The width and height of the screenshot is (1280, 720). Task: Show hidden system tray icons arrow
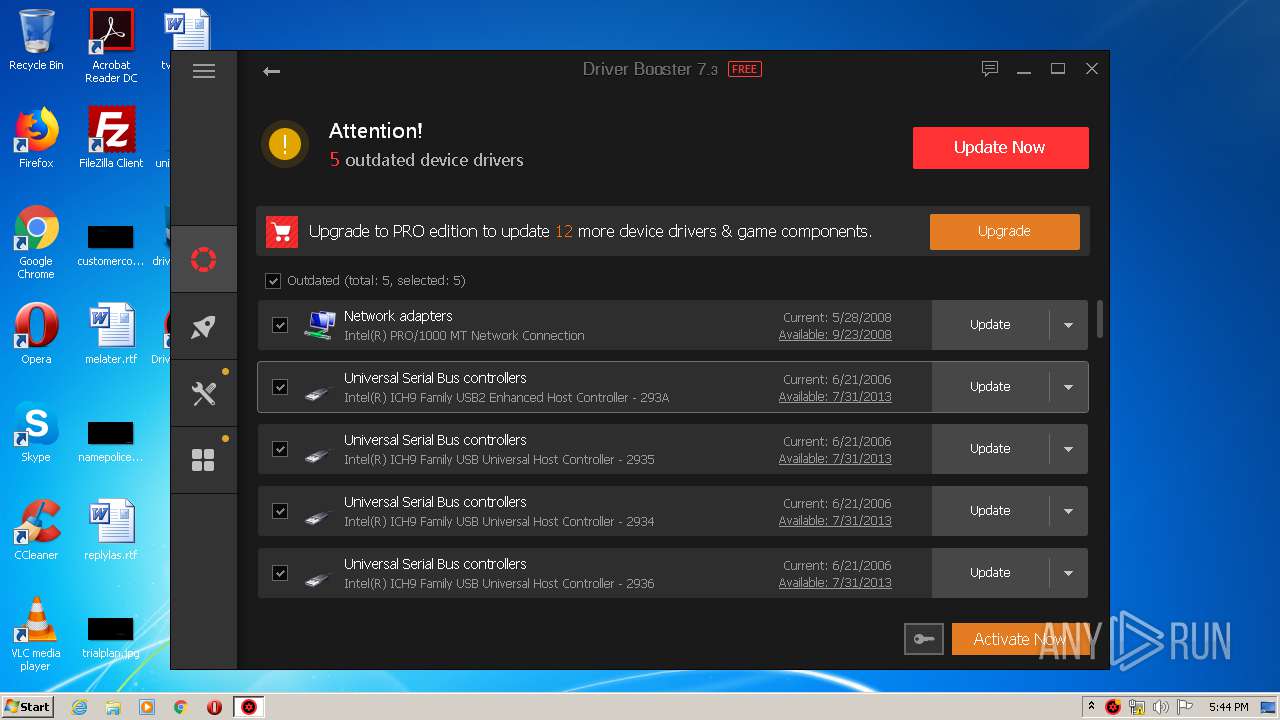coord(1091,707)
